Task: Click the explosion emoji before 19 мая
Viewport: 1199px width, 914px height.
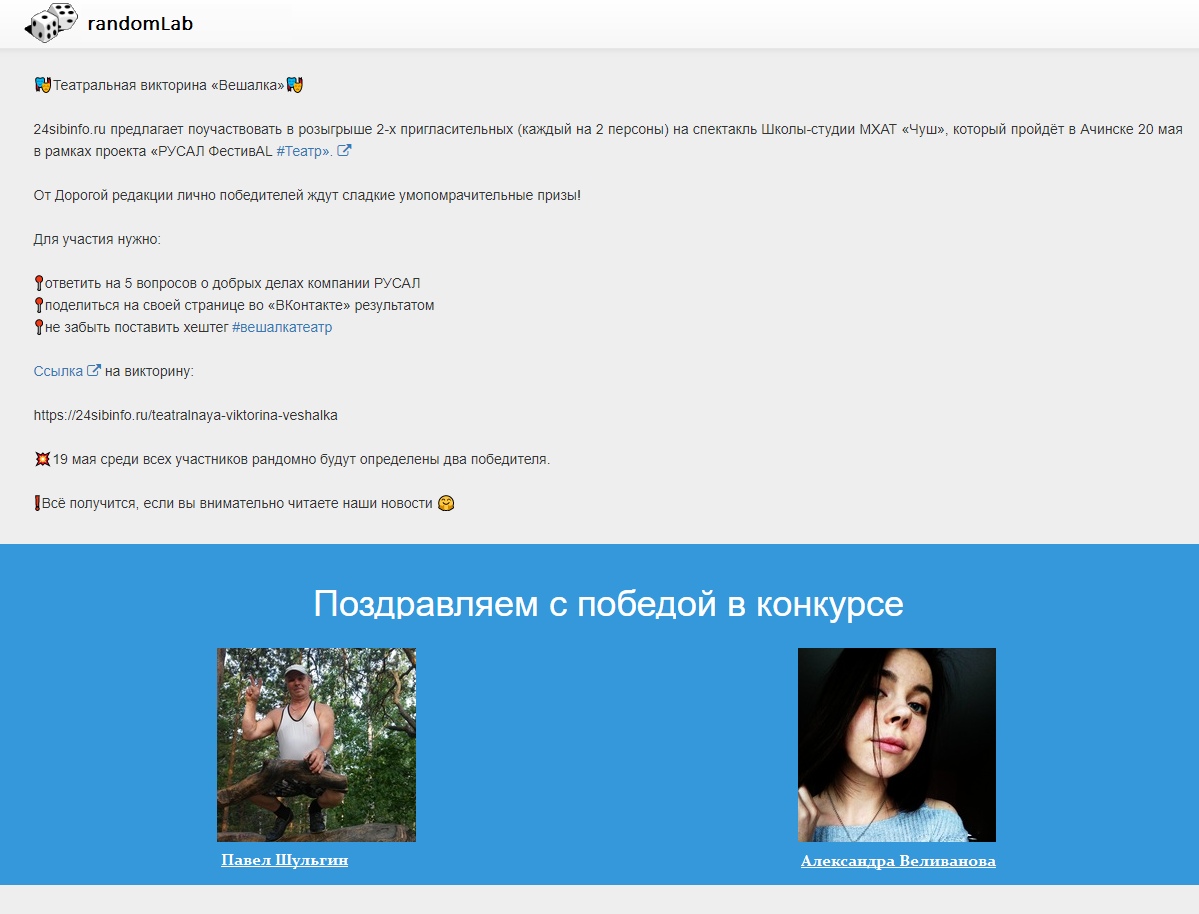Action: pos(43,459)
